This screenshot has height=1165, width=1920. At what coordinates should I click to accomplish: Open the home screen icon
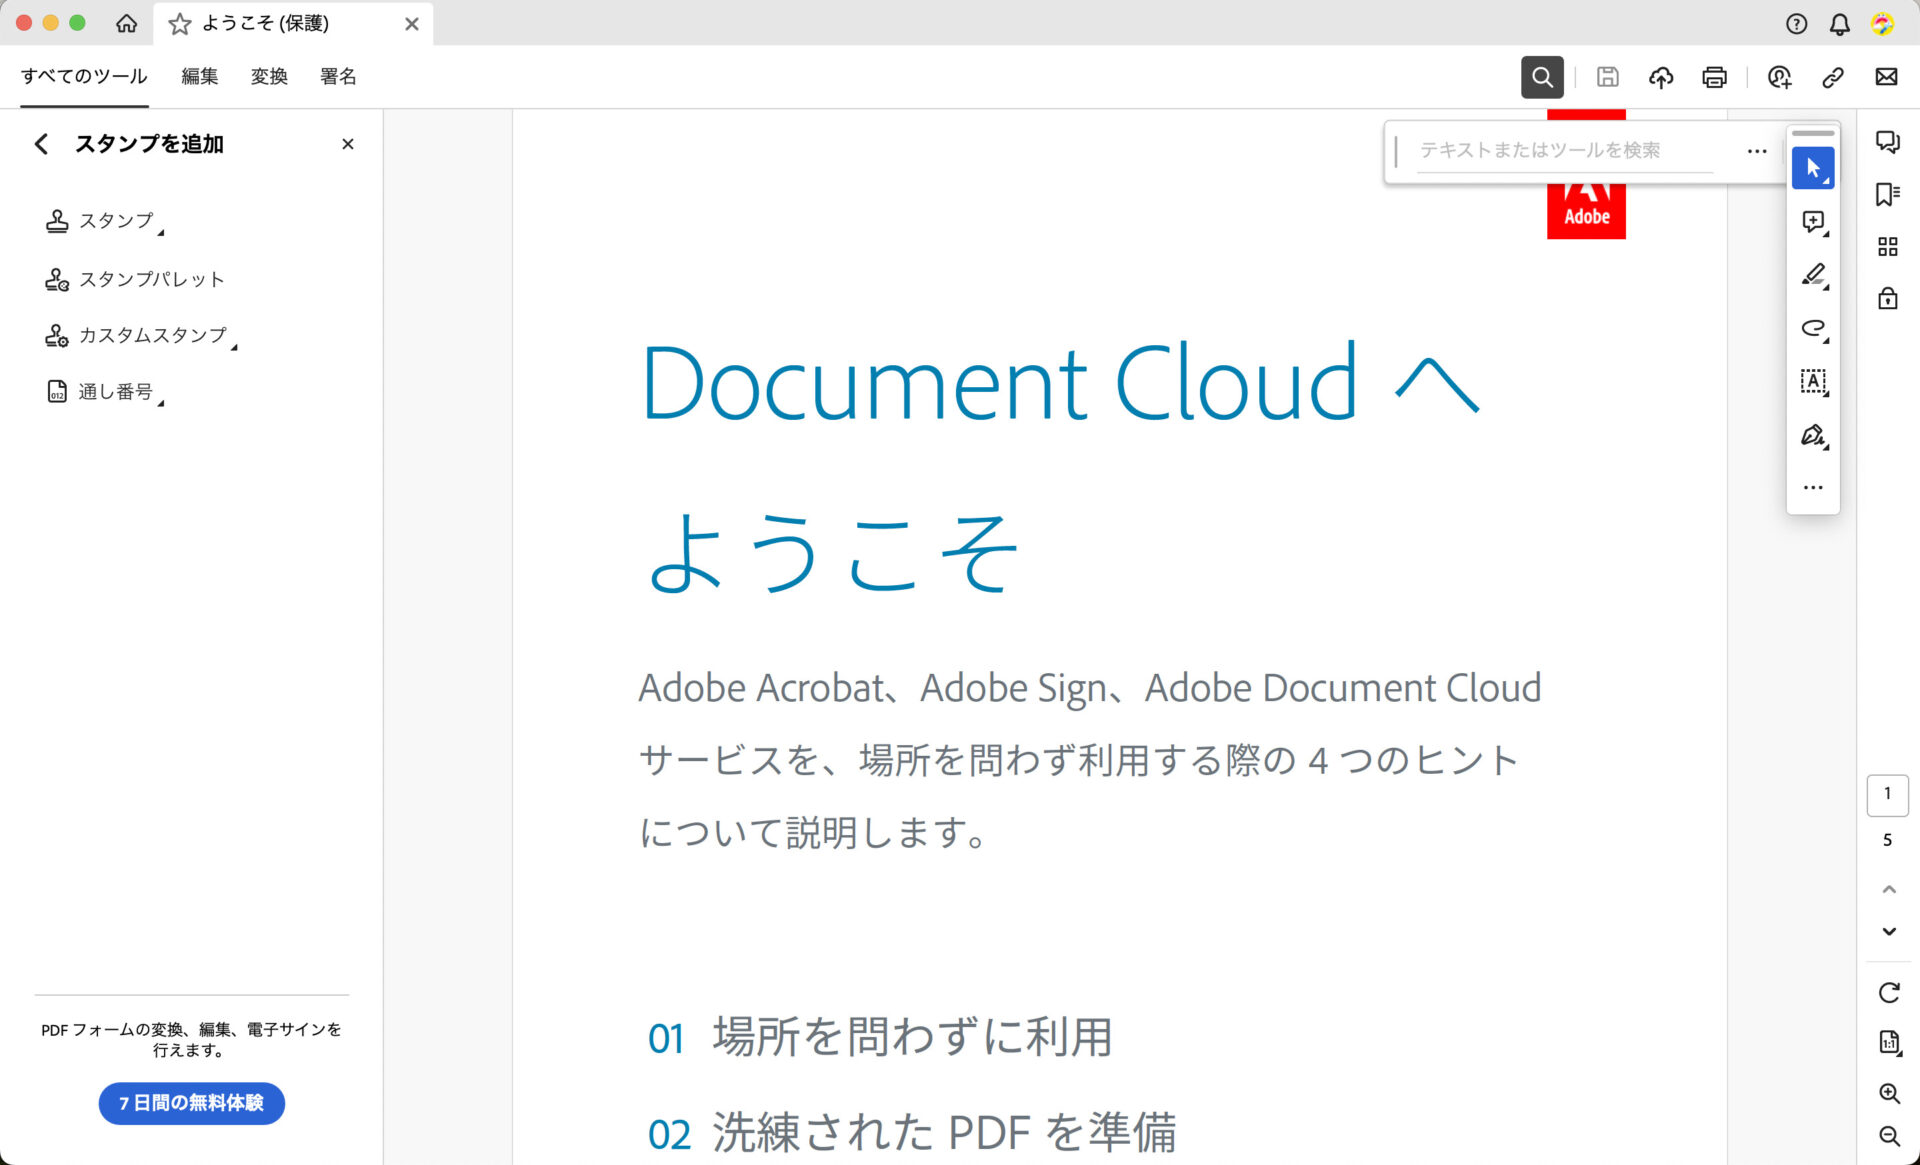click(126, 23)
